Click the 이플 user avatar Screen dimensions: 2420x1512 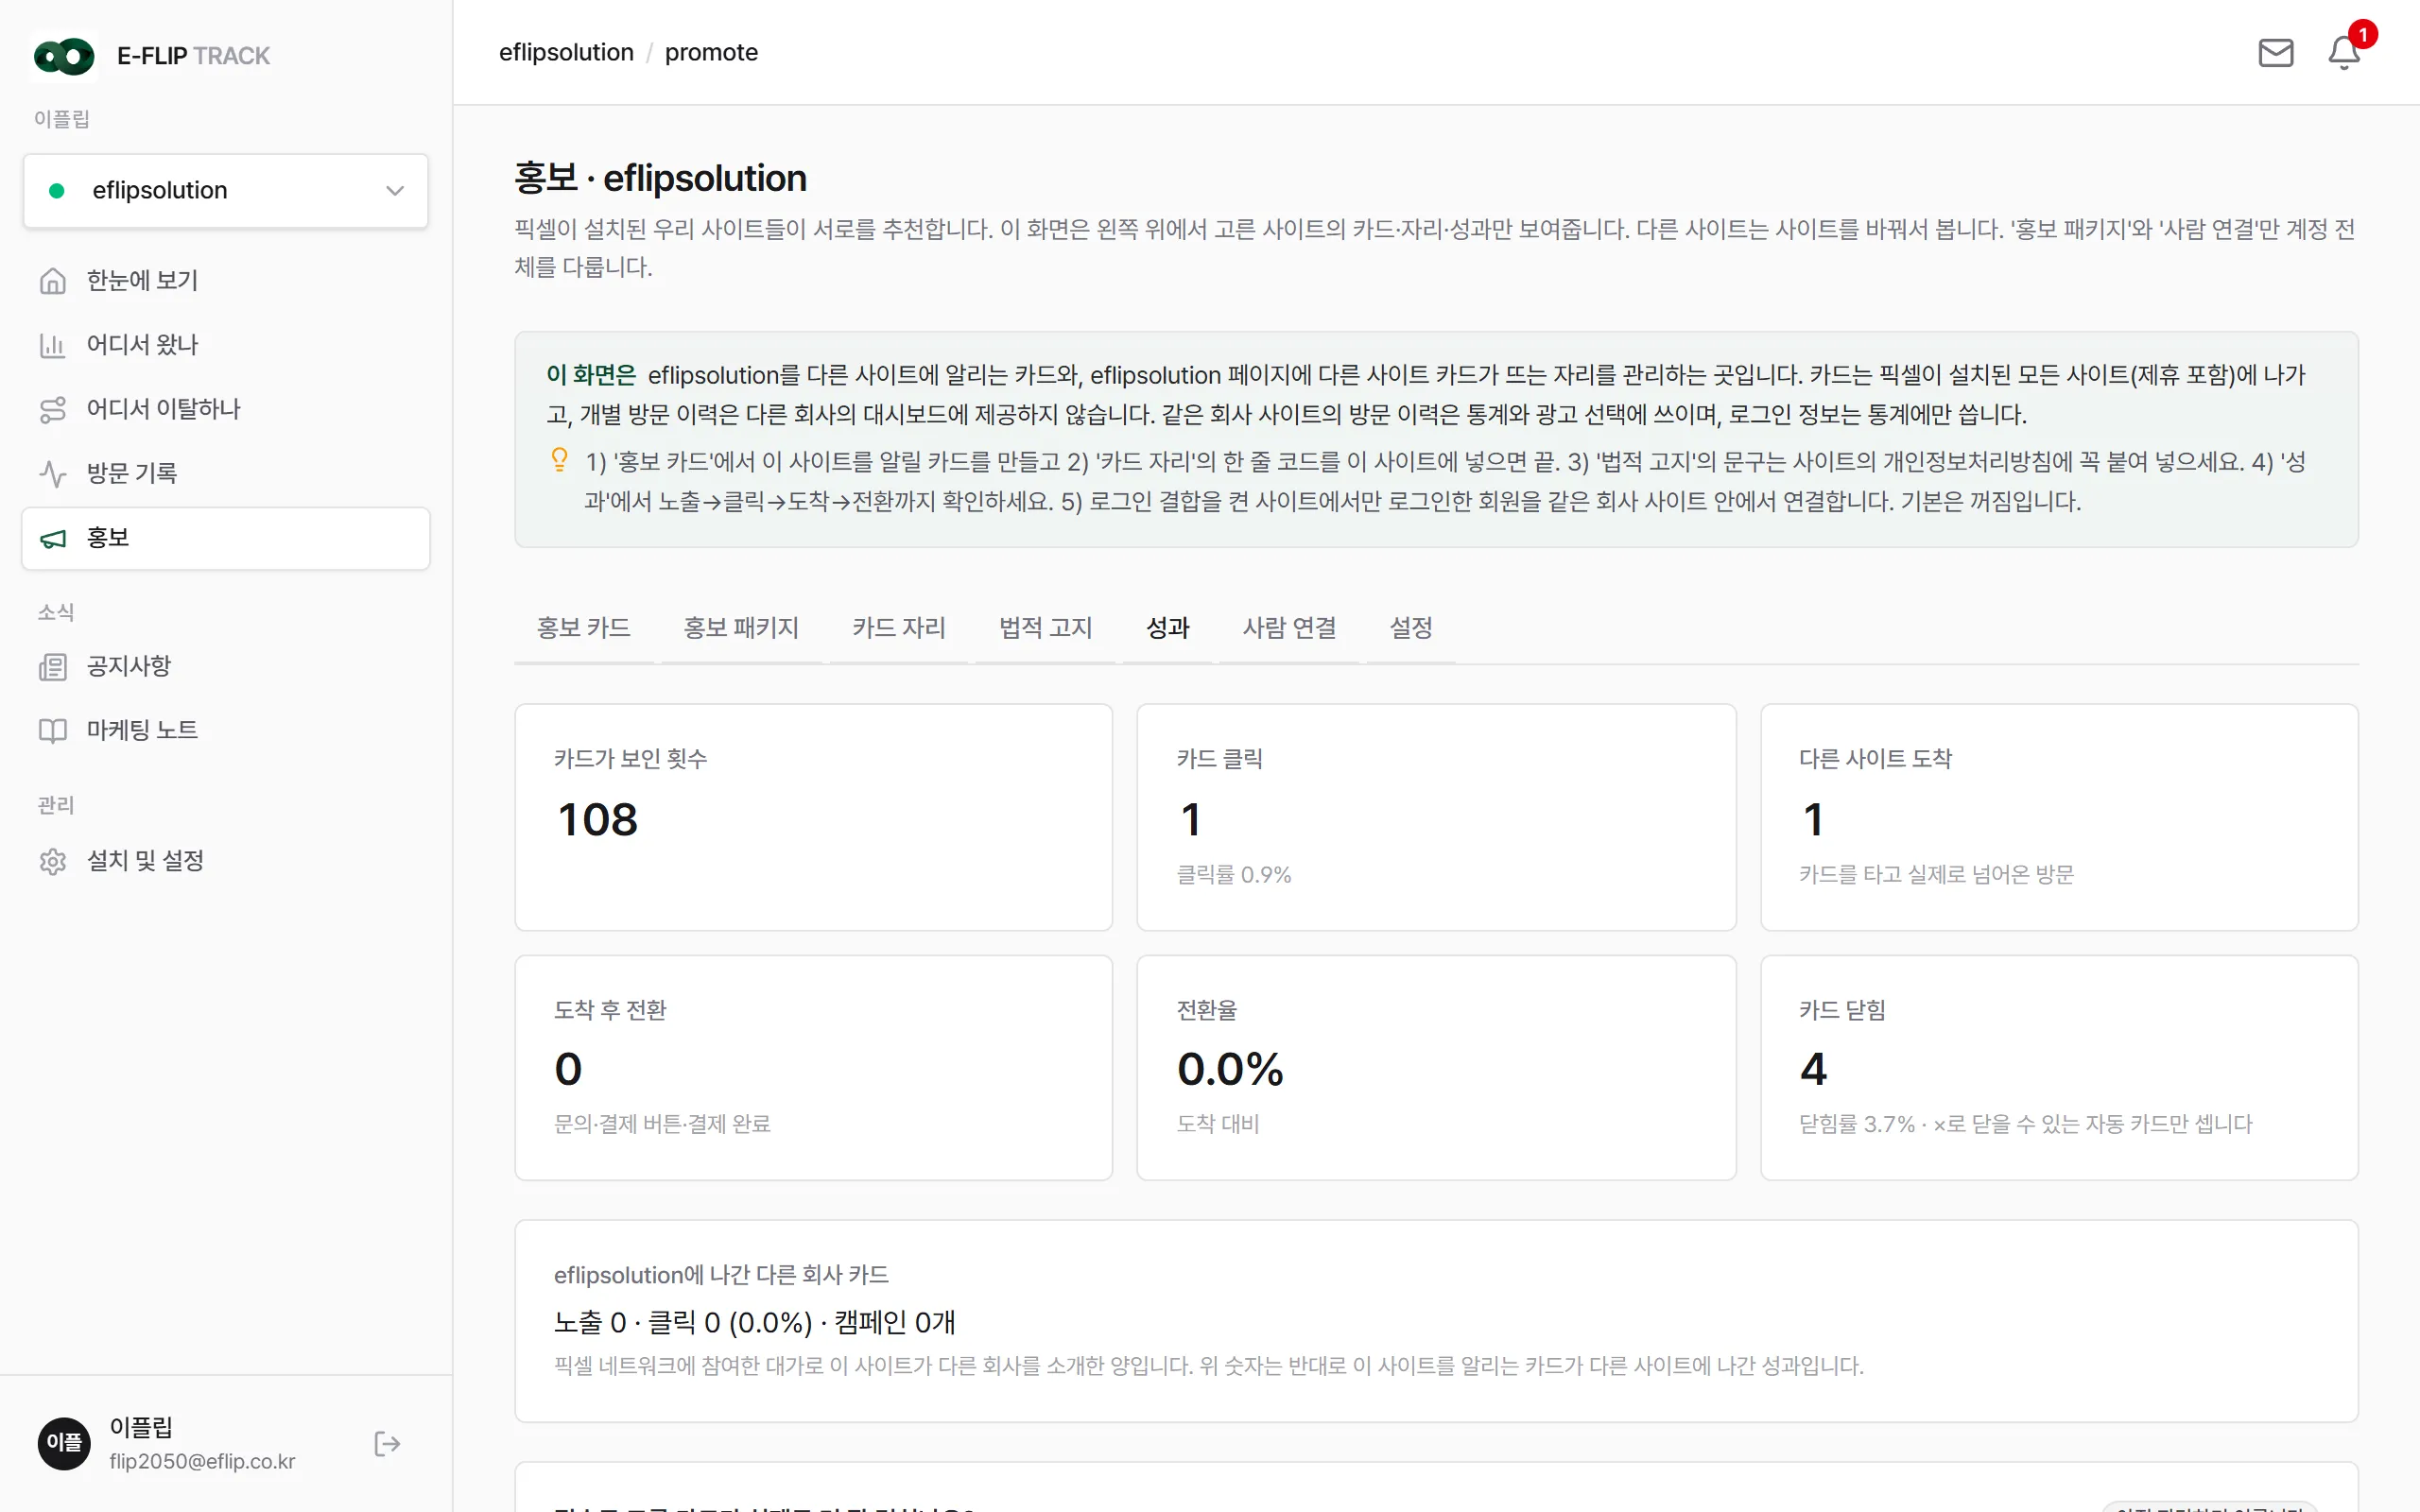pos(64,1443)
